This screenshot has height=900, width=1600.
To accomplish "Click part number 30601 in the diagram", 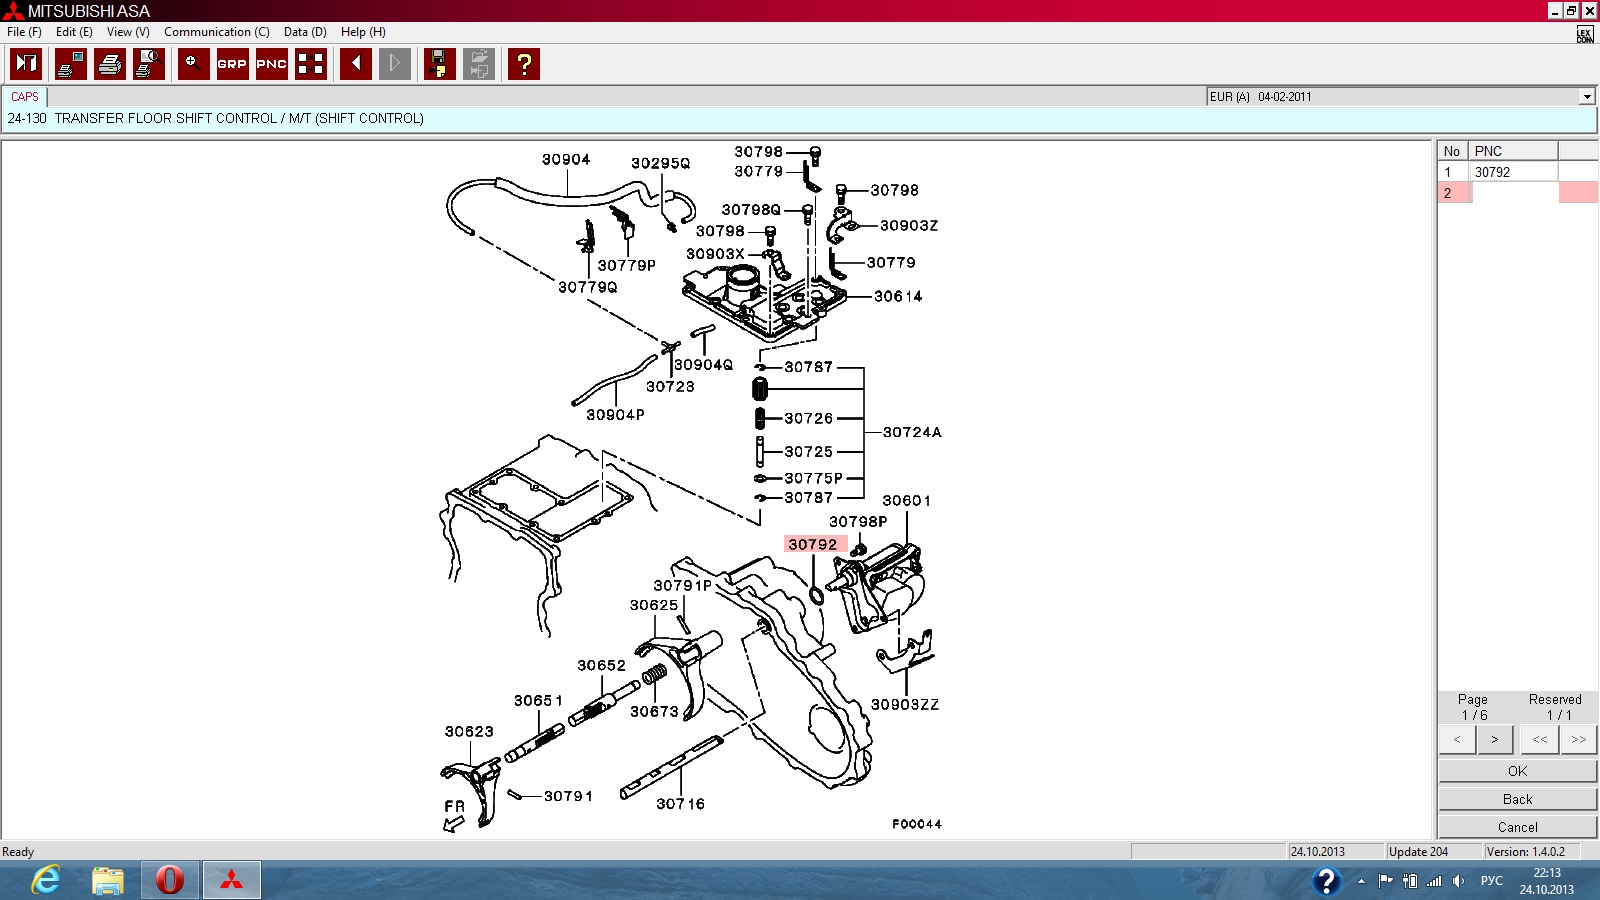I will click(906, 501).
